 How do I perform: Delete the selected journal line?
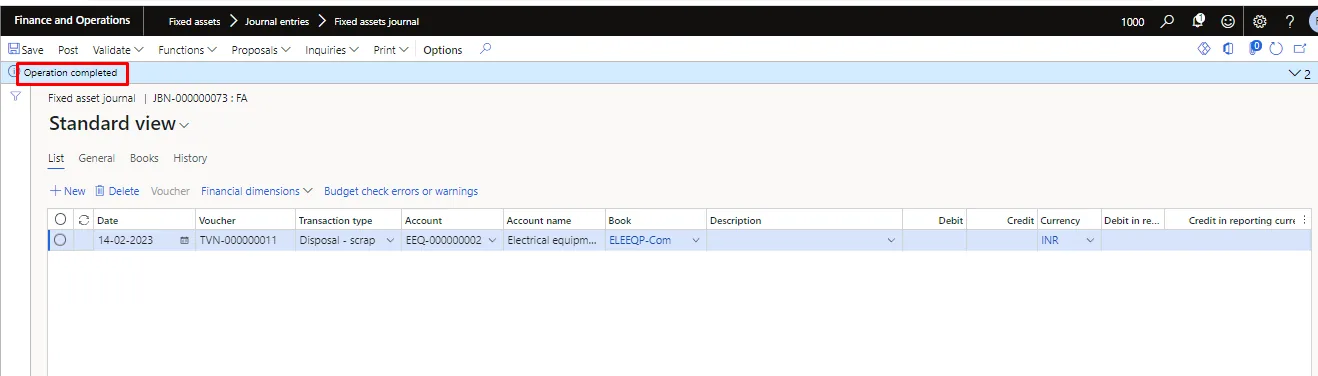coord(117,191)
